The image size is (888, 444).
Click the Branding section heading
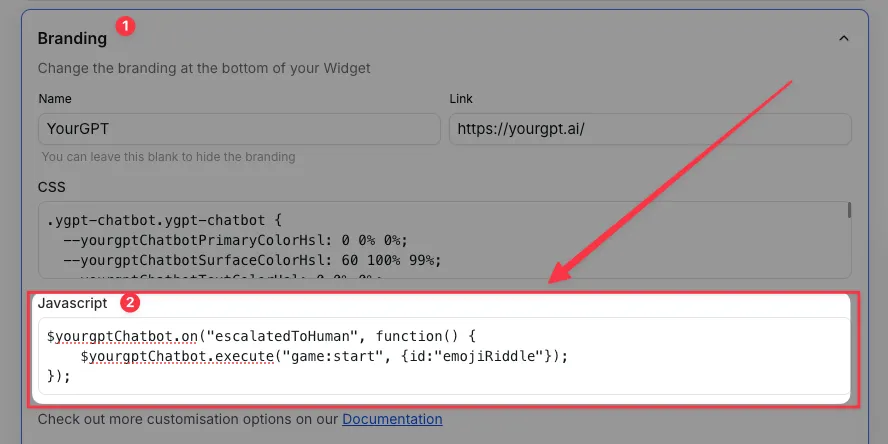[72, 38]
